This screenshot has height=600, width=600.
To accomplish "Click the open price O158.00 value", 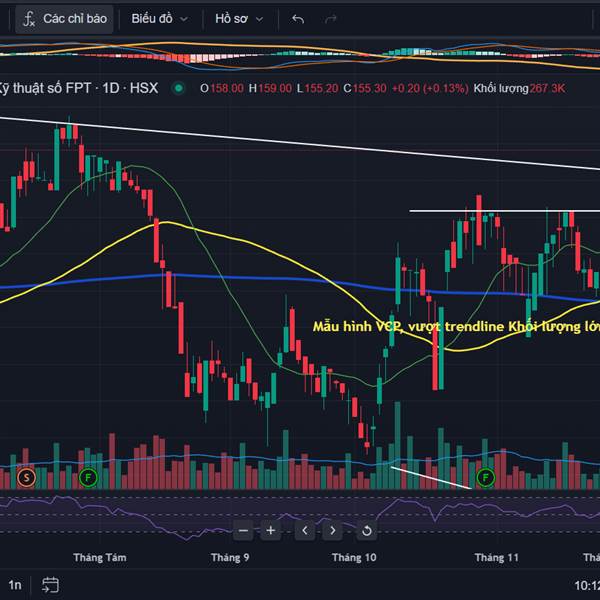I will coord(222,88).
